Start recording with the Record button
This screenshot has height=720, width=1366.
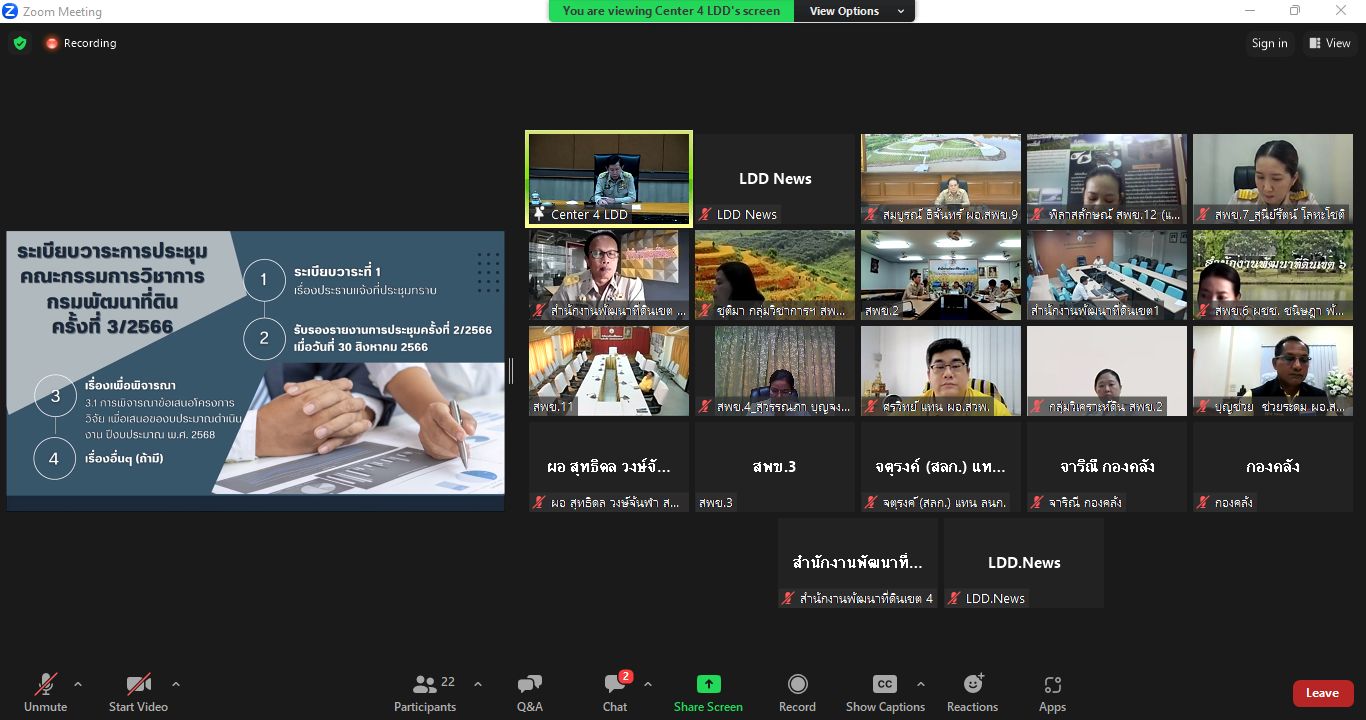point(797,693)
